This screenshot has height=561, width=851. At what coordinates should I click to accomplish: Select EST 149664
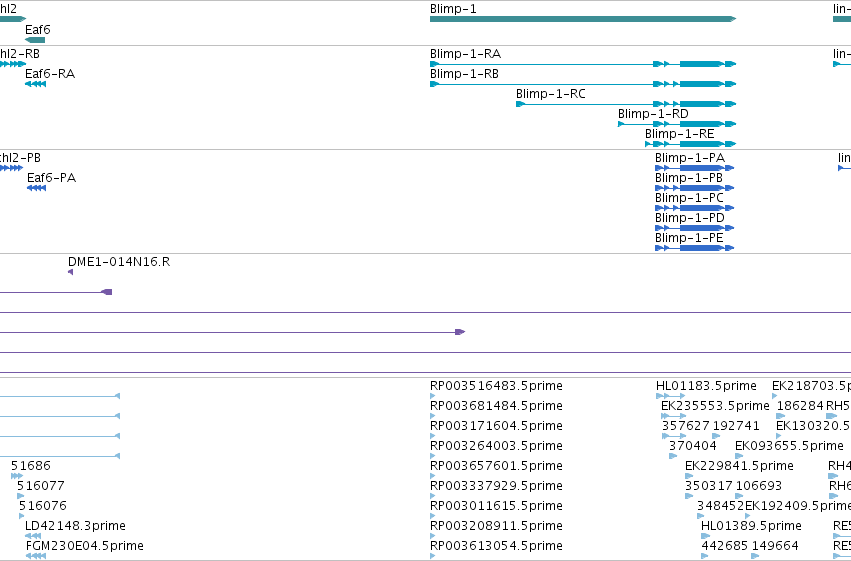click(775, 546)
